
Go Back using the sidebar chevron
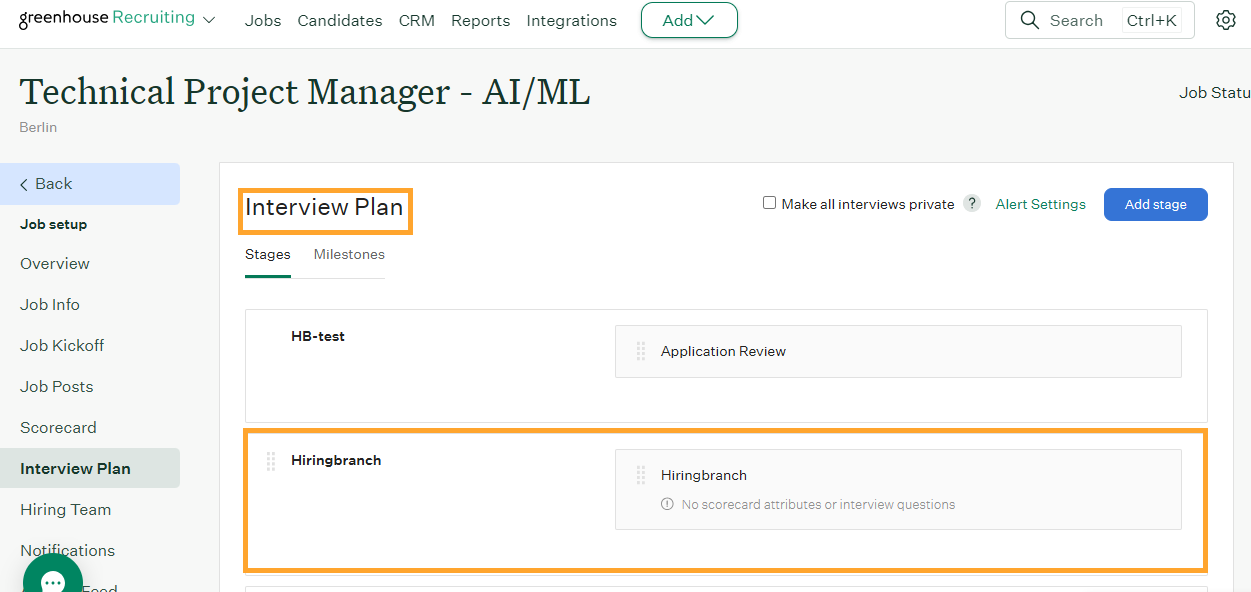point(25,184)
